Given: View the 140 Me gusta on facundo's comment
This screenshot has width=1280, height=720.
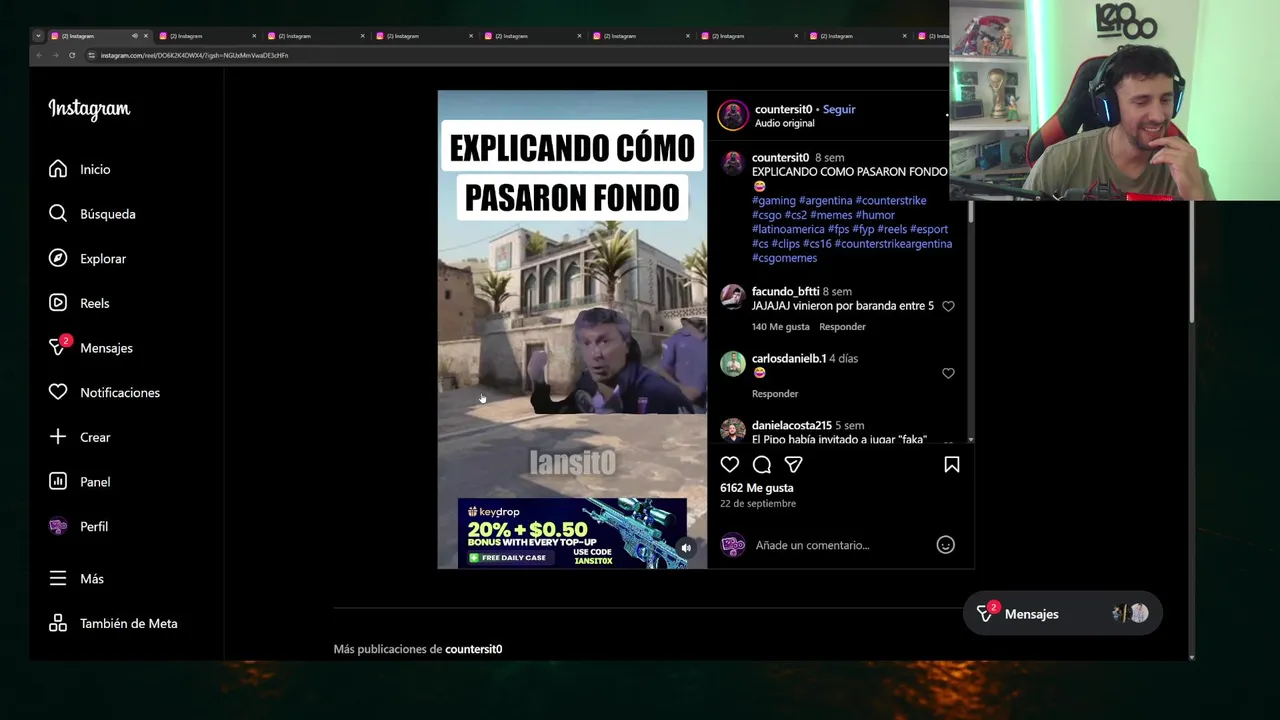Looking at the screenshot, I should click(781, 327).
